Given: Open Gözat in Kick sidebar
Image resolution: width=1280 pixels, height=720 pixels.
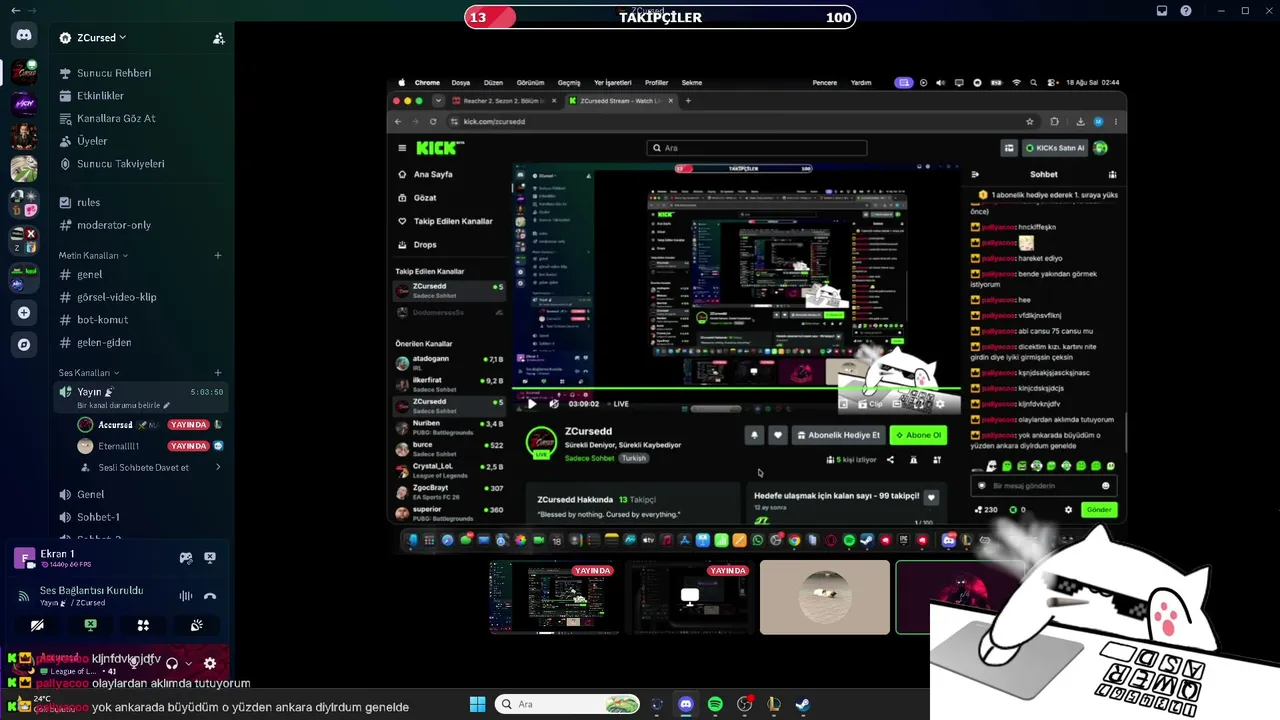Looking at the screenshot, I should (425, 198).
